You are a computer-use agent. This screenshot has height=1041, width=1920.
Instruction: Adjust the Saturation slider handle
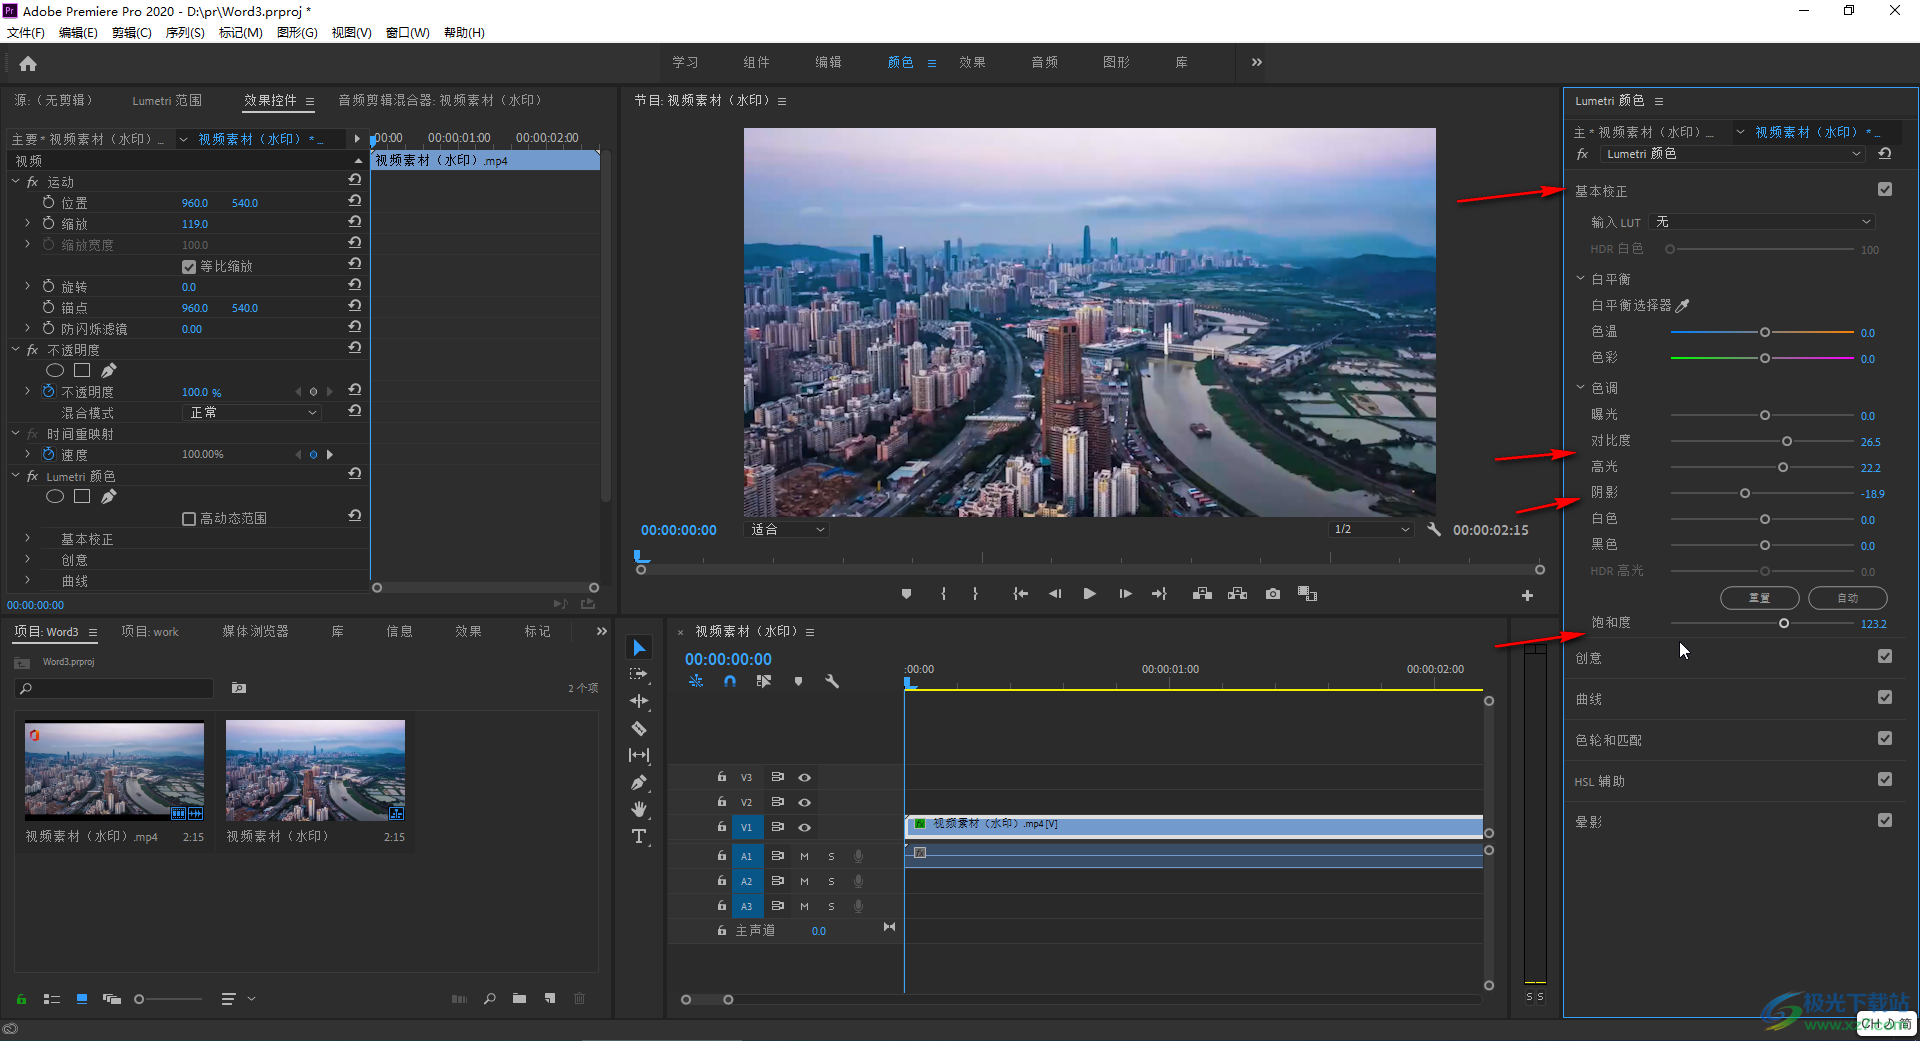tap(1784, 624)
